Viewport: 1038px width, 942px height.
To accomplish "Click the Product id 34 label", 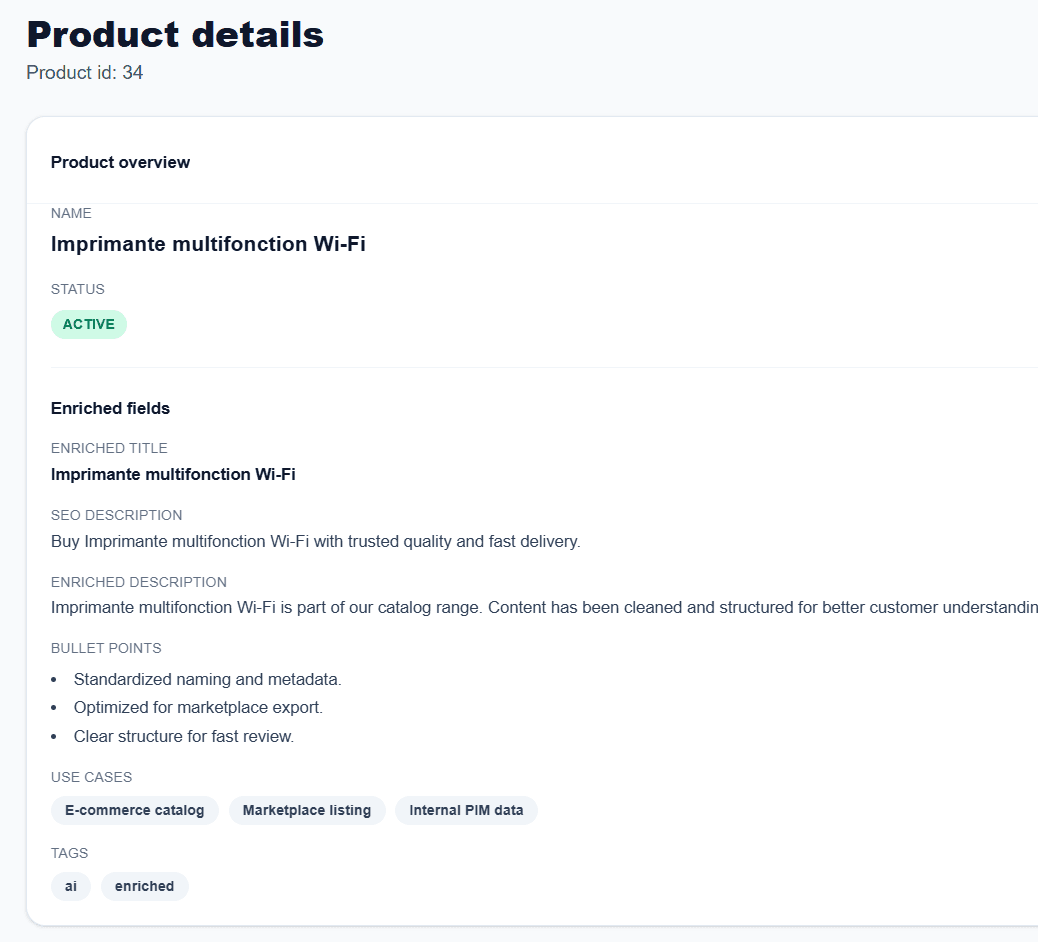I will [84, 72].
